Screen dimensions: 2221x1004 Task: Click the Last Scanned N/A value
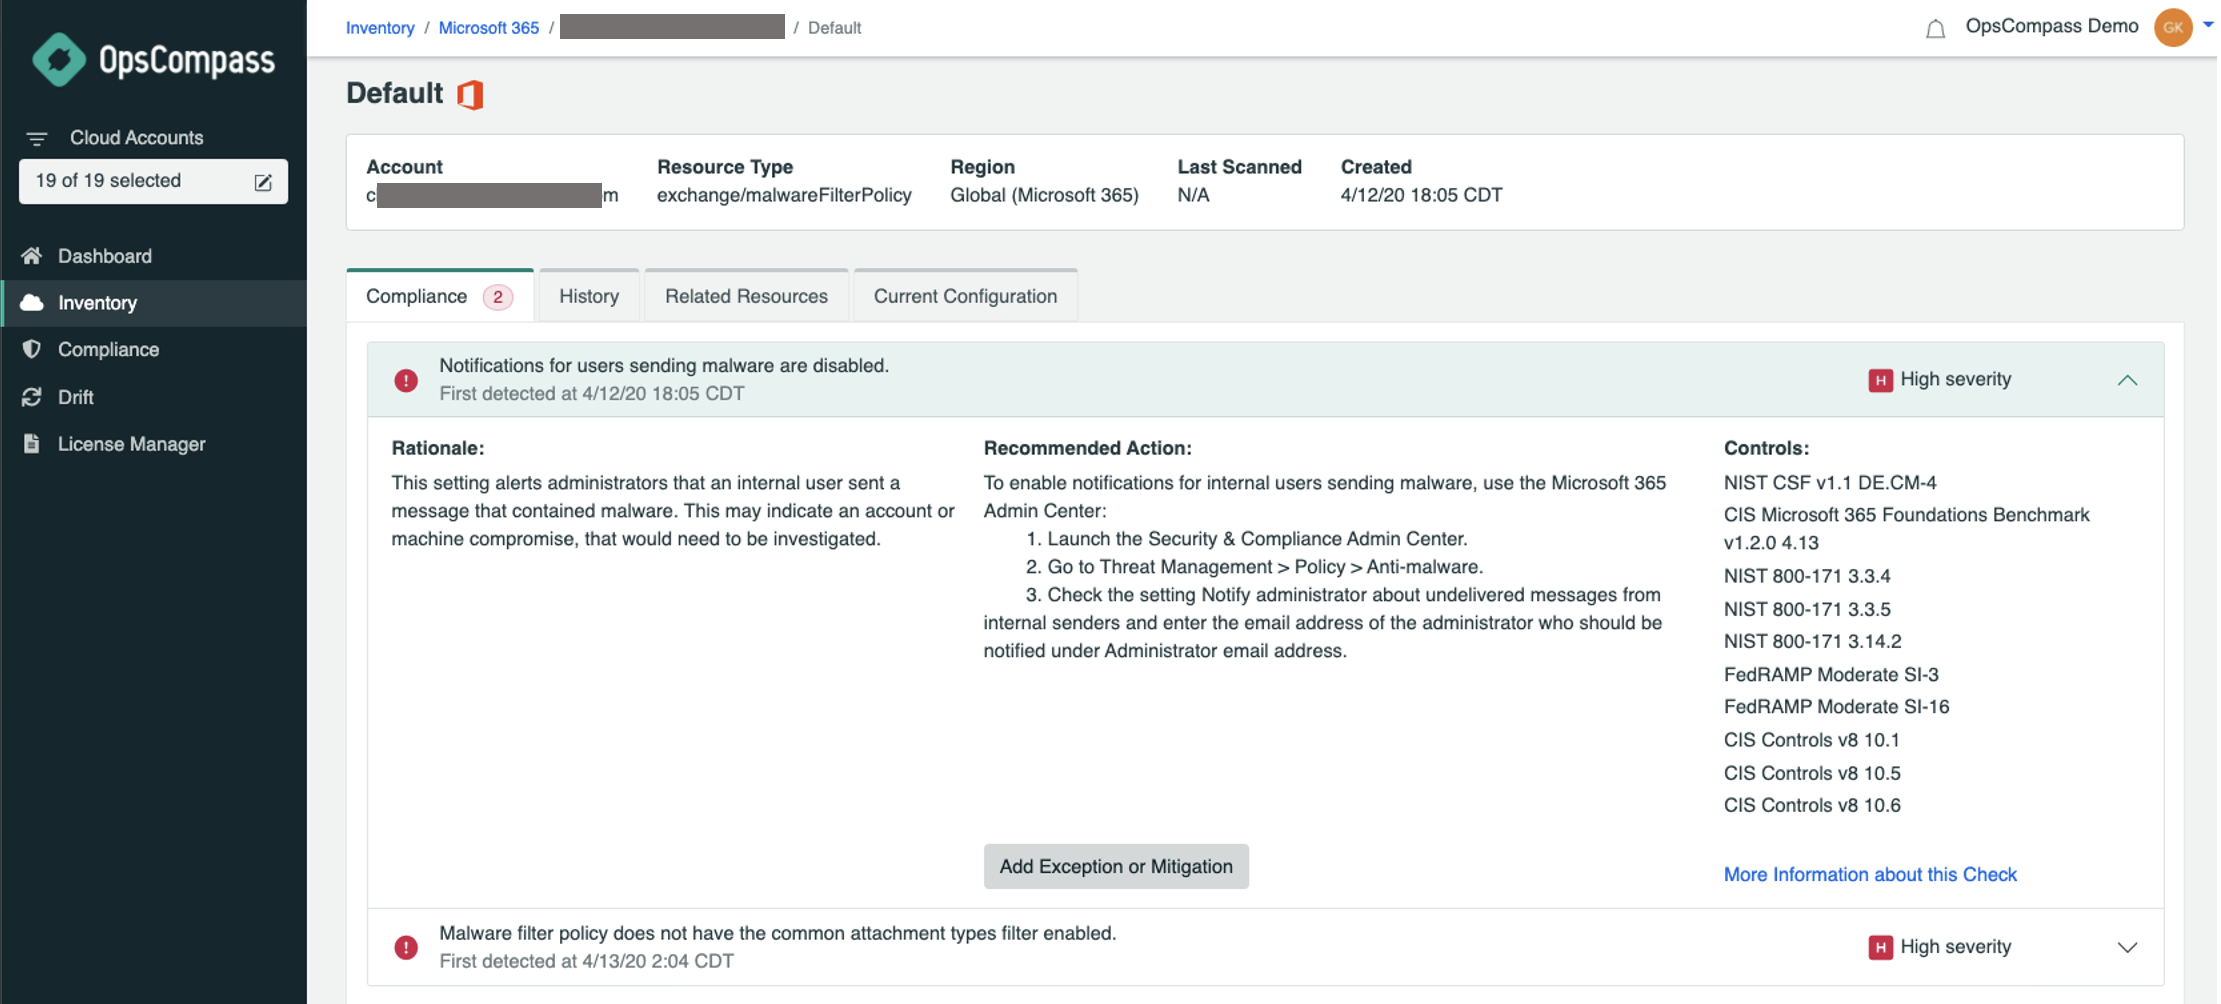[x=1193, y=195]
